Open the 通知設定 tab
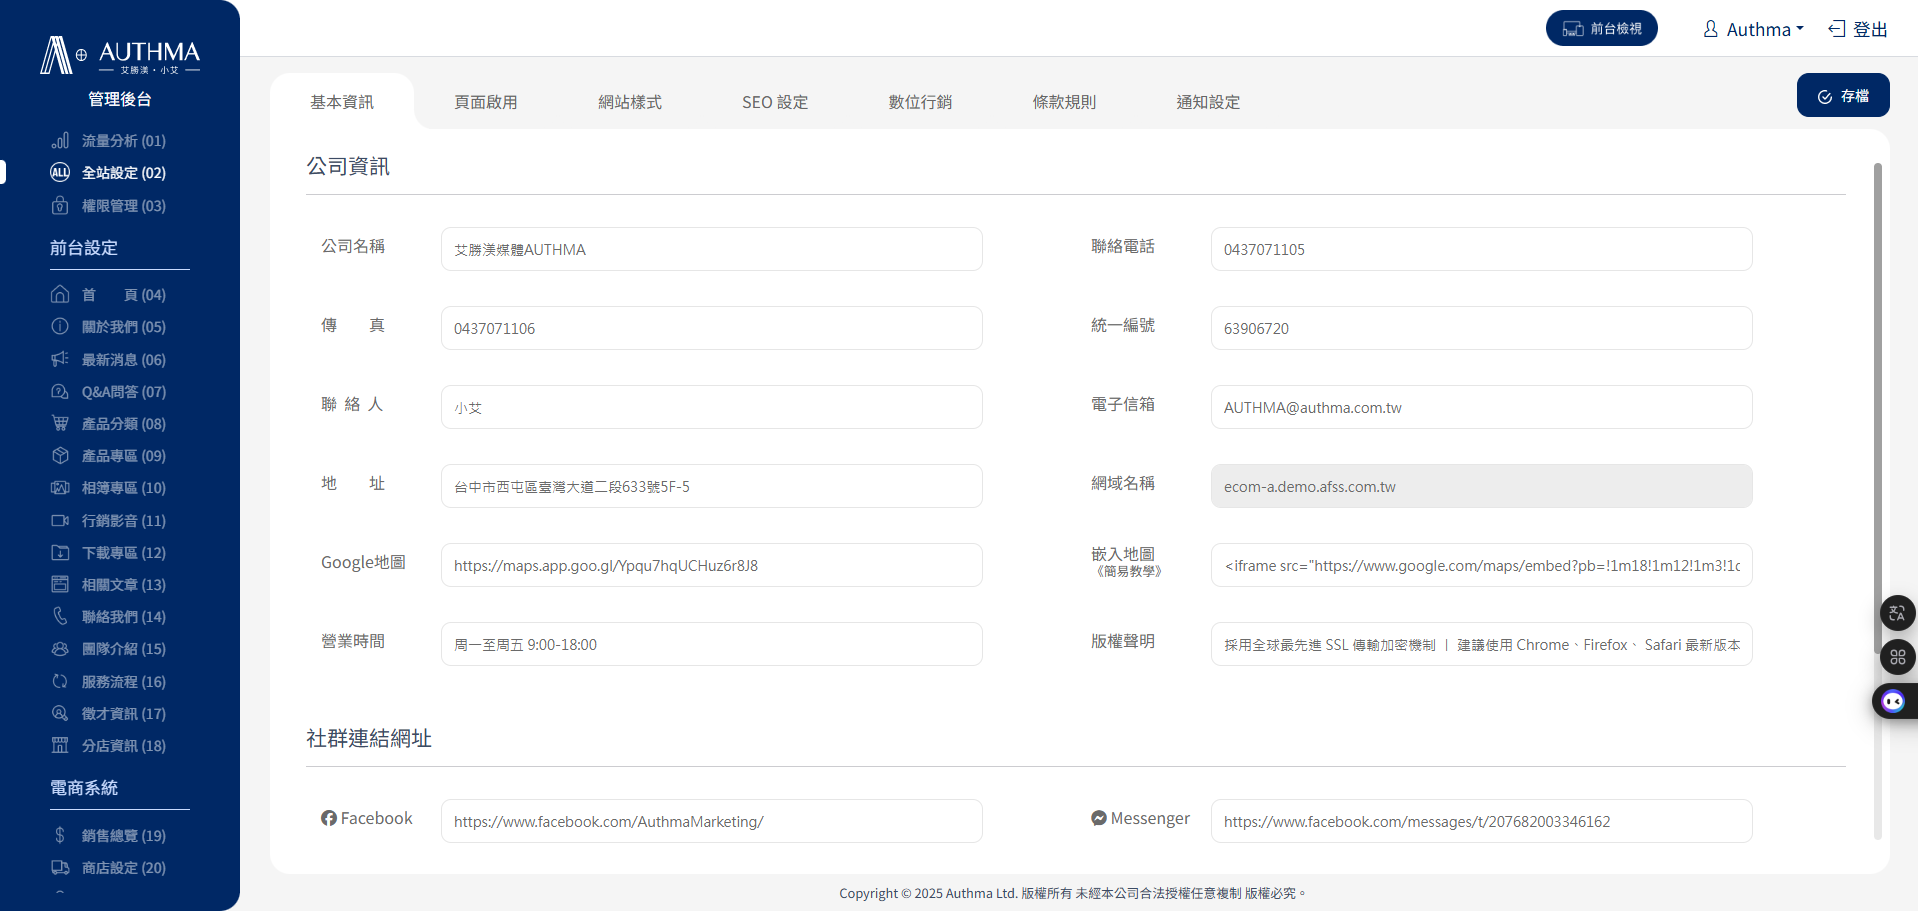Screen dimensions: 1918x911 tap(1208, 102)
